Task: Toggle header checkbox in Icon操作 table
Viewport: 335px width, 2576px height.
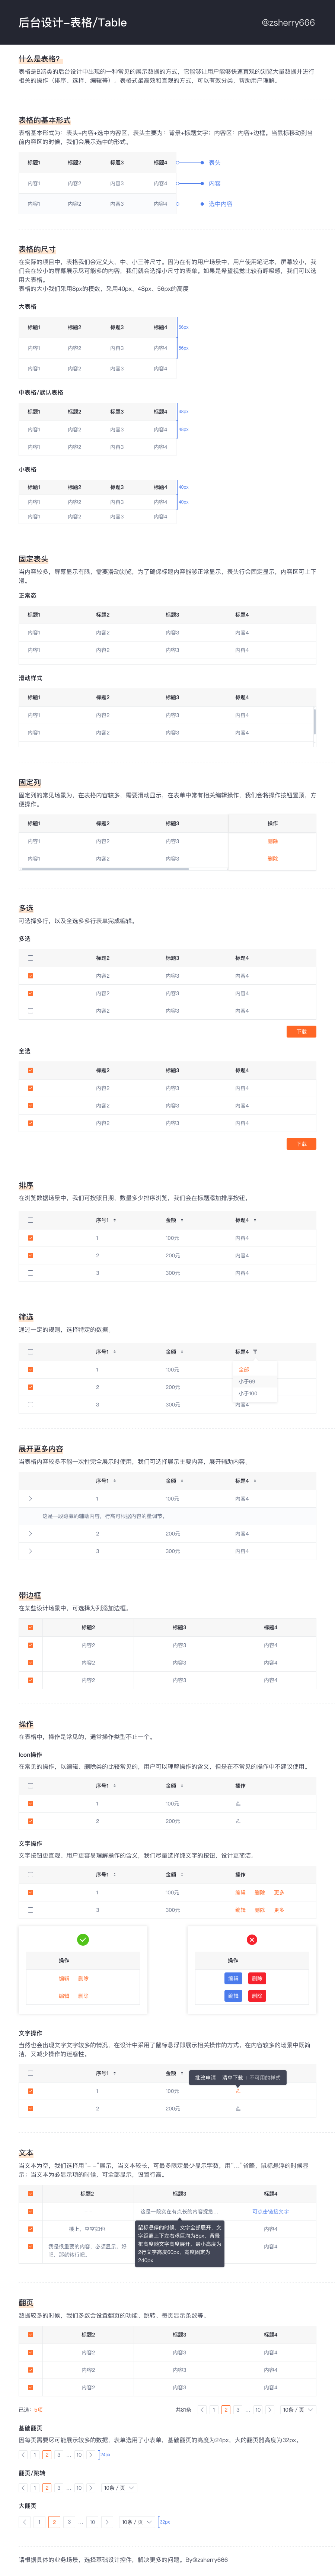Action: pyautogui.click(x=31, y=1786)
